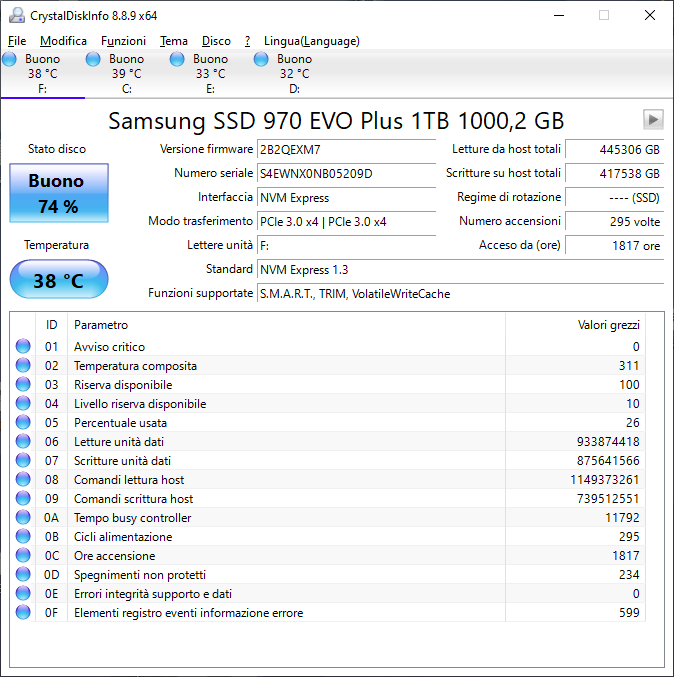Screen dimensions: 674x677
Task: Select the D: drive tab
Action: point(294,74)
